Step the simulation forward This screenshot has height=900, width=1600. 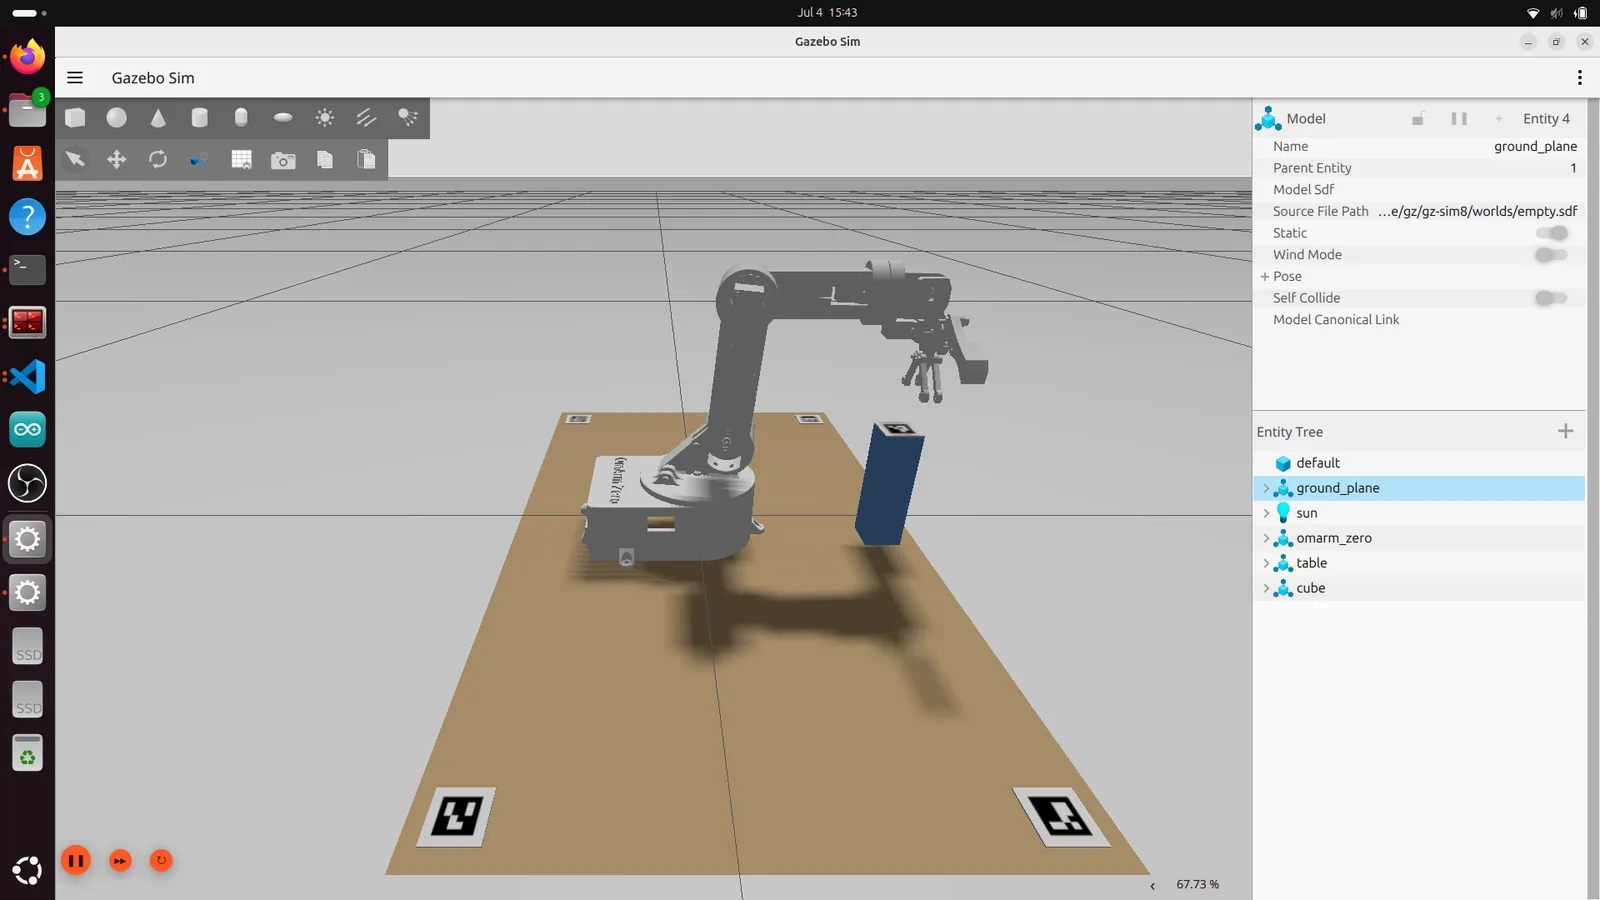120,861
